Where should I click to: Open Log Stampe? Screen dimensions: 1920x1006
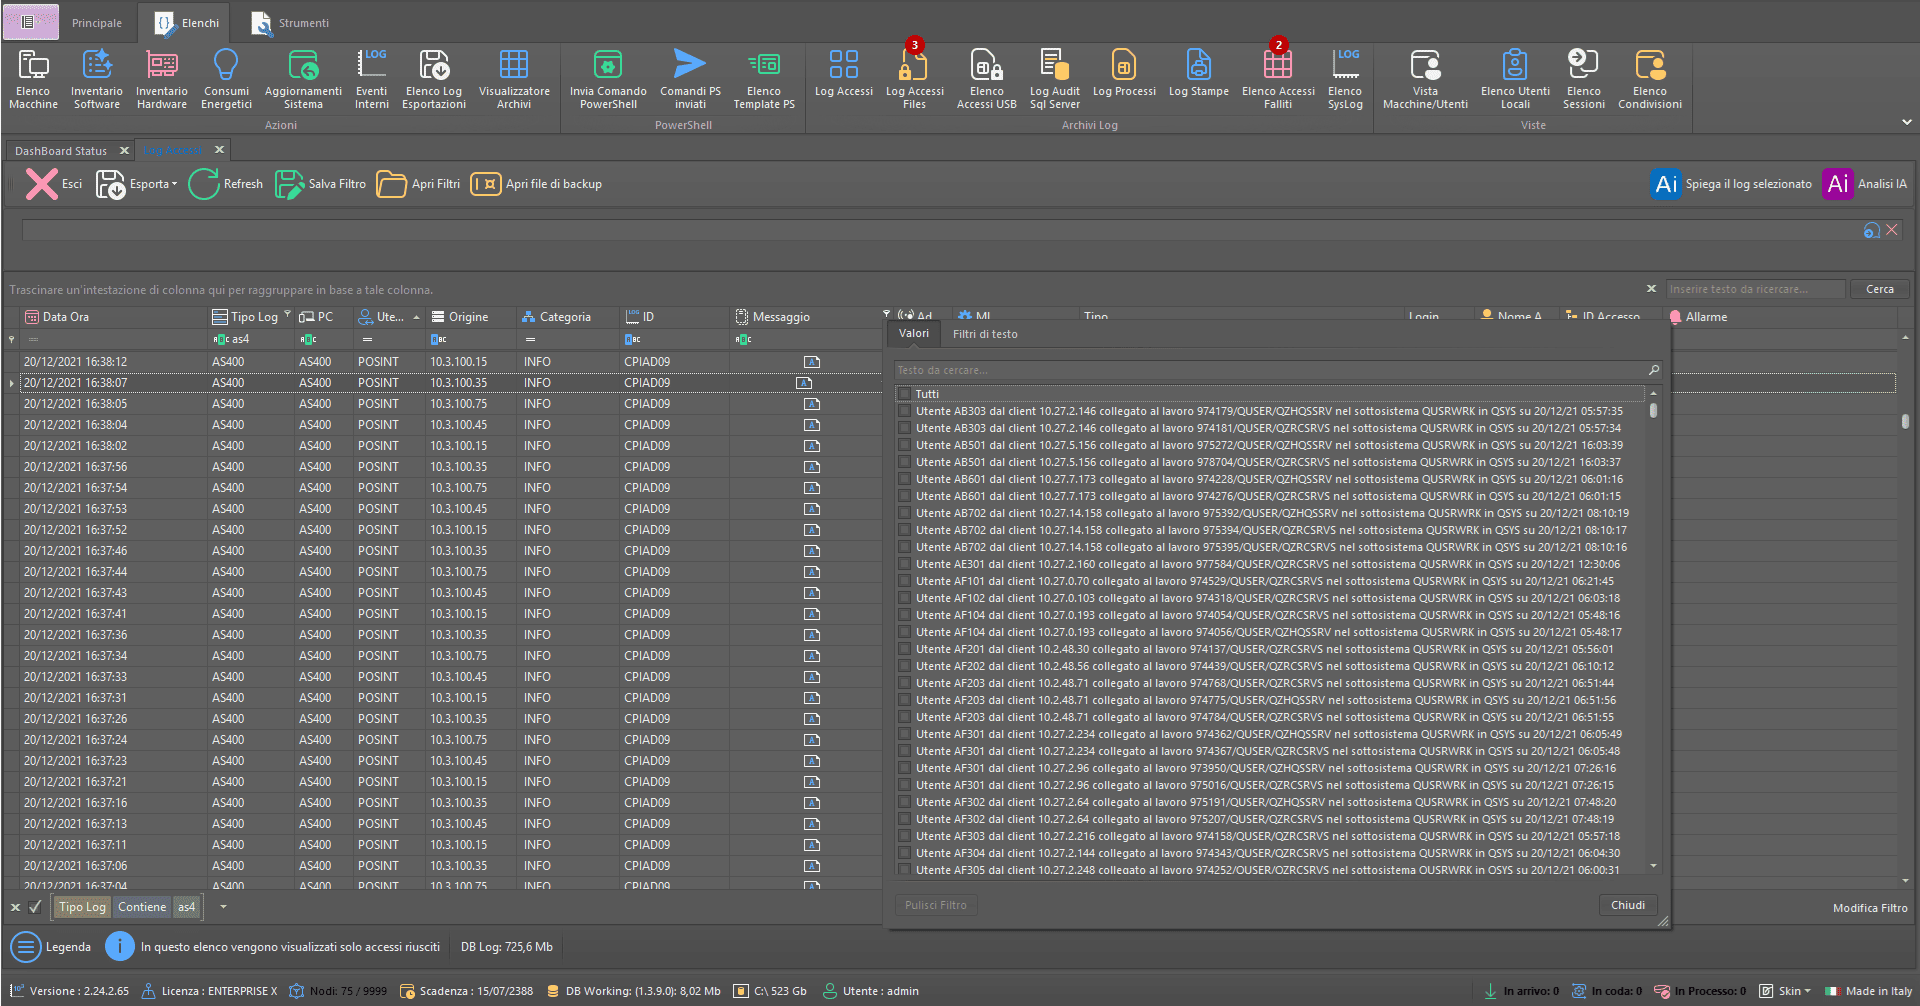click(1199, 73)
